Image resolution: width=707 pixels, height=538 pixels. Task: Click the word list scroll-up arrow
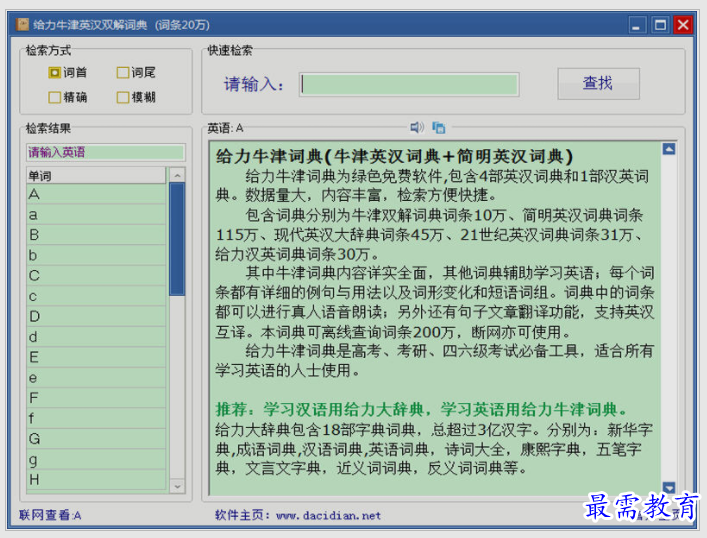pos(177,175)
